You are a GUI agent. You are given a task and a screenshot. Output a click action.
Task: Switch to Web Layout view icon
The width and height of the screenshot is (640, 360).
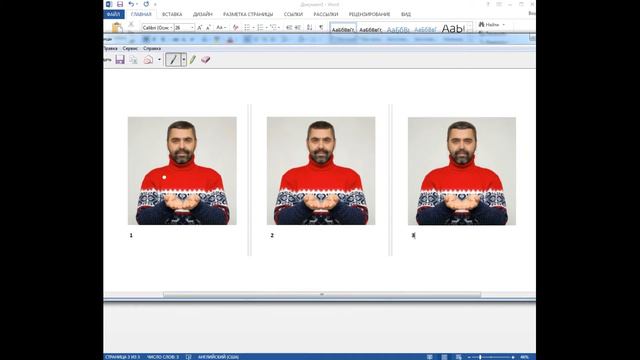pos(458,357)
